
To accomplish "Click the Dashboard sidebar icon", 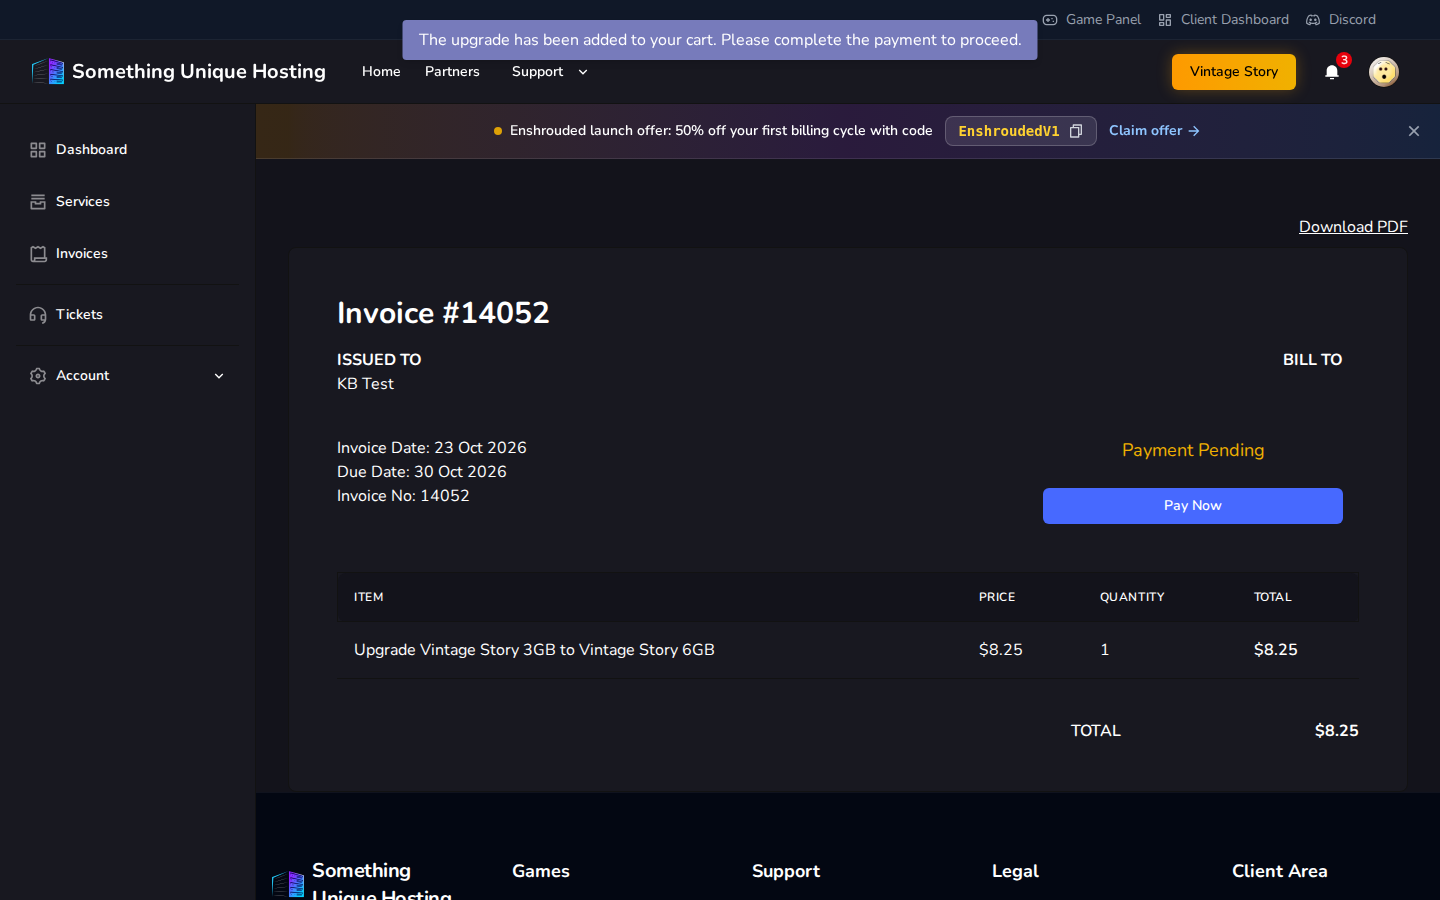I will [x=38, y=150].
